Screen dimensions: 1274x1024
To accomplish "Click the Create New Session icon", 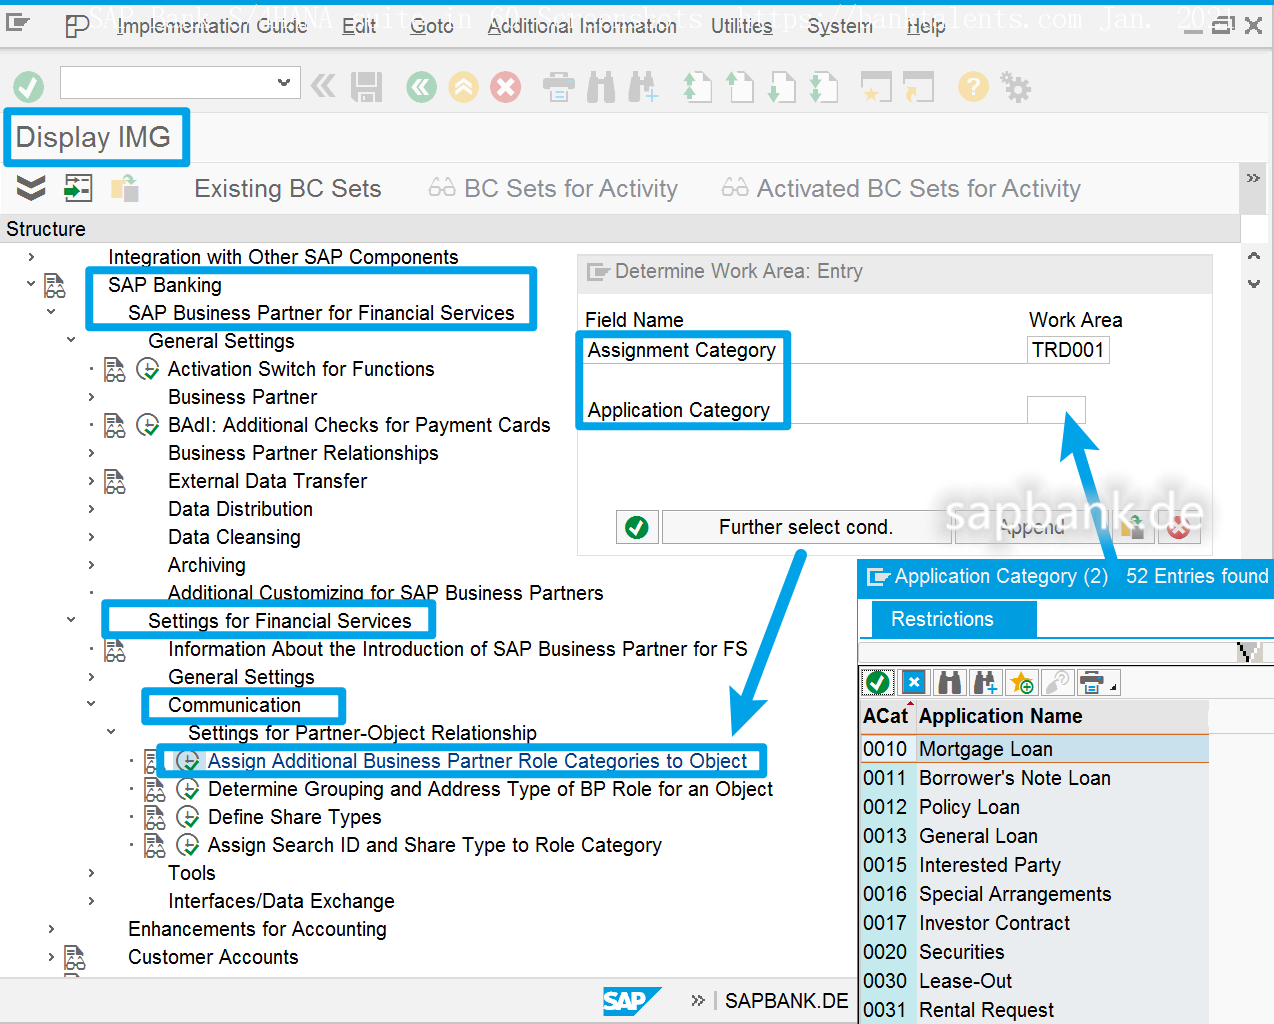I will 876,87.
